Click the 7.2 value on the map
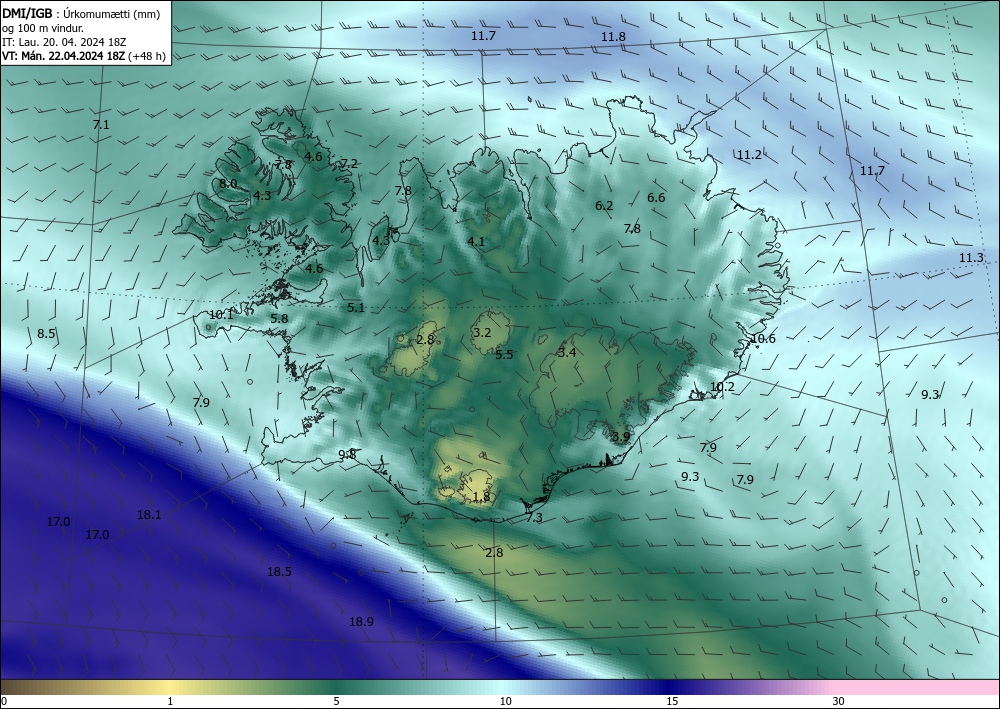Image resolution: width=1000 pixels, height=709 pixels. (349, 164)
